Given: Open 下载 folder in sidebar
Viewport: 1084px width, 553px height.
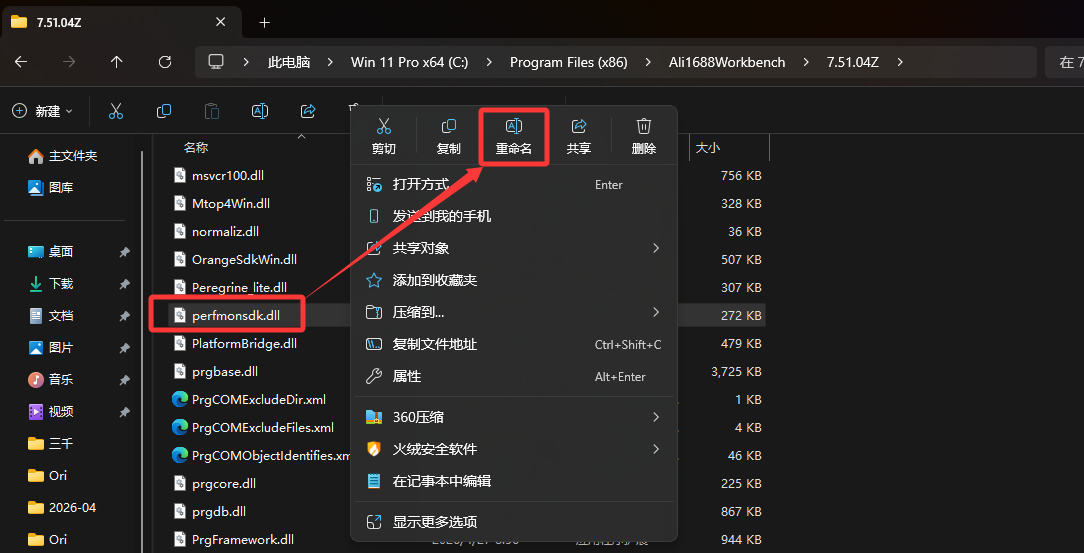Looking at the screenshot, I should [x=61, y=283].
